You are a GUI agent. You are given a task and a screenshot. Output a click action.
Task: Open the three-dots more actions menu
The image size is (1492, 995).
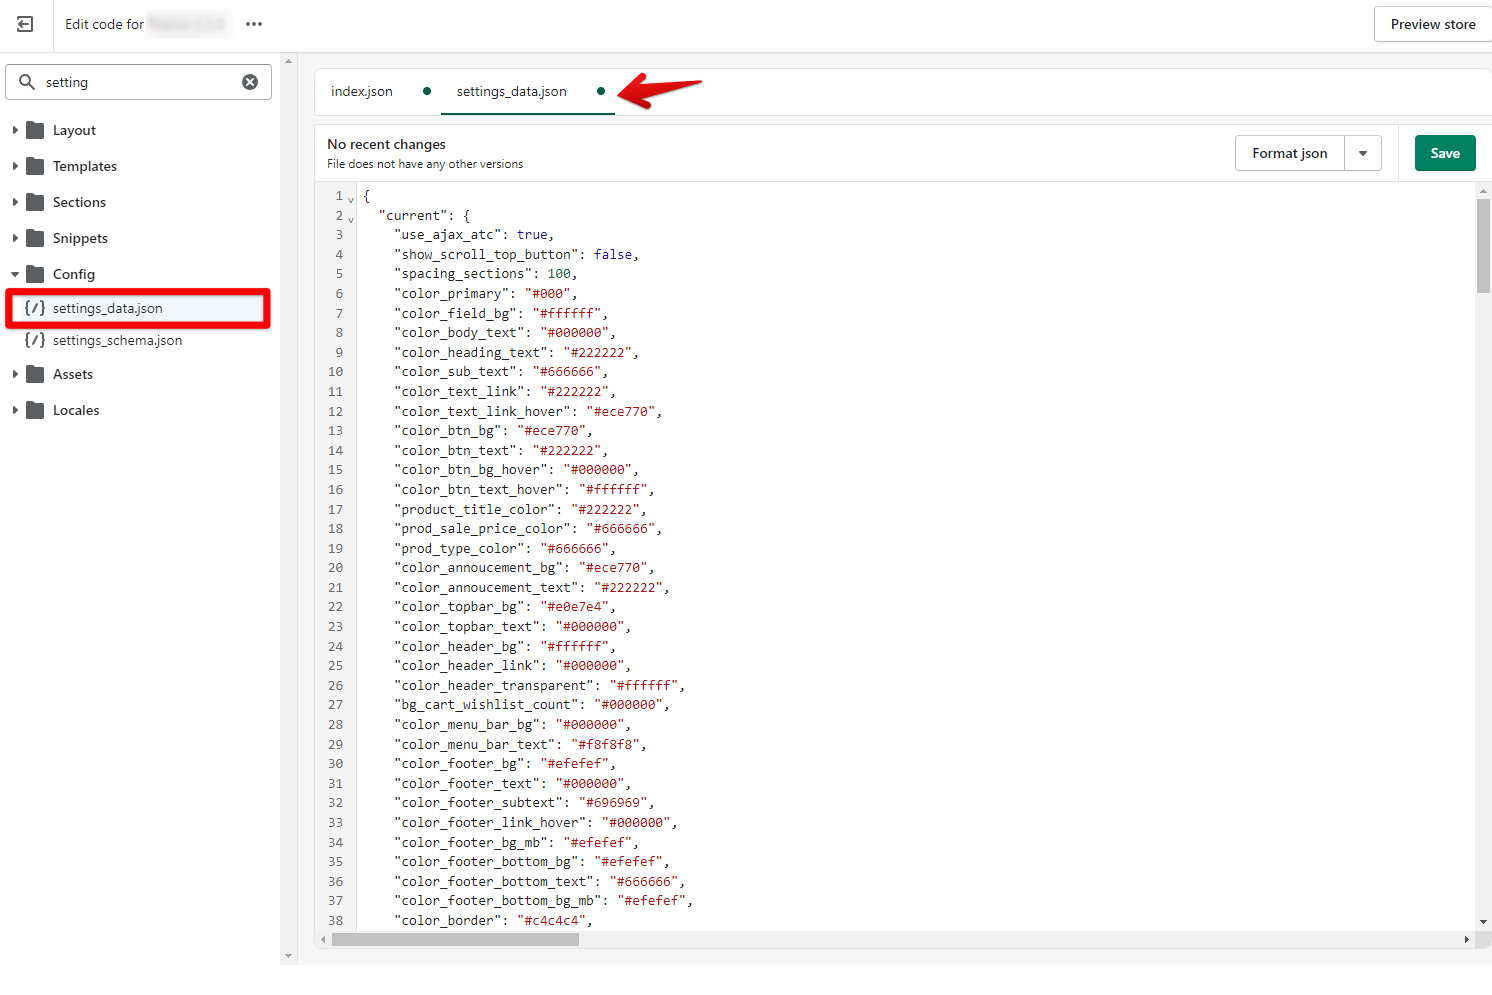pyautogui.click(x=254, y=24)
